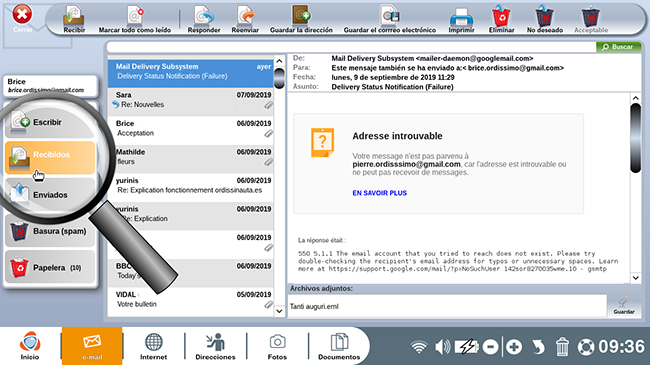The height and width of the screenshot is (365, 650).
Task: Zoom out with the minus icon
Action: tap(490, 347)
